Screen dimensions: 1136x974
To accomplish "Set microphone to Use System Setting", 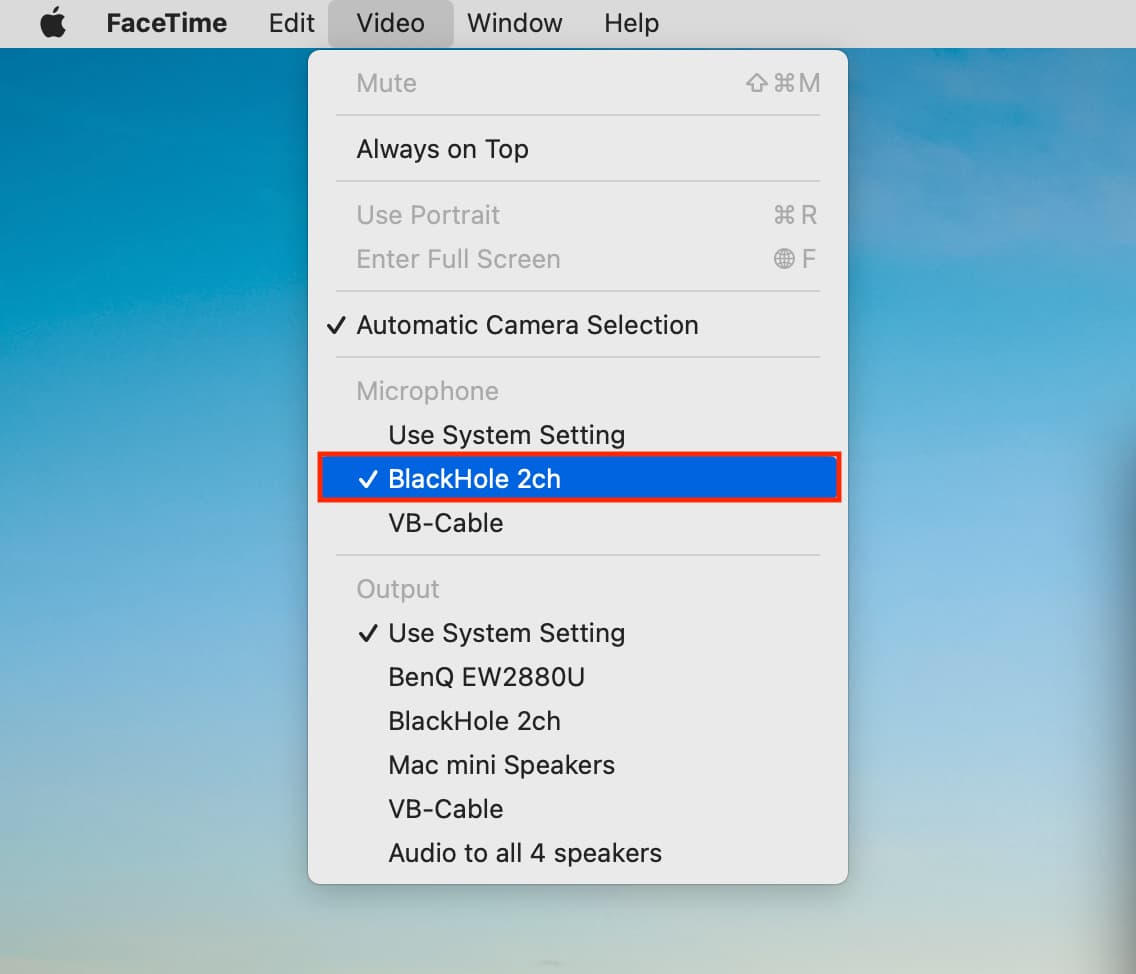I will tap(577, 435).
